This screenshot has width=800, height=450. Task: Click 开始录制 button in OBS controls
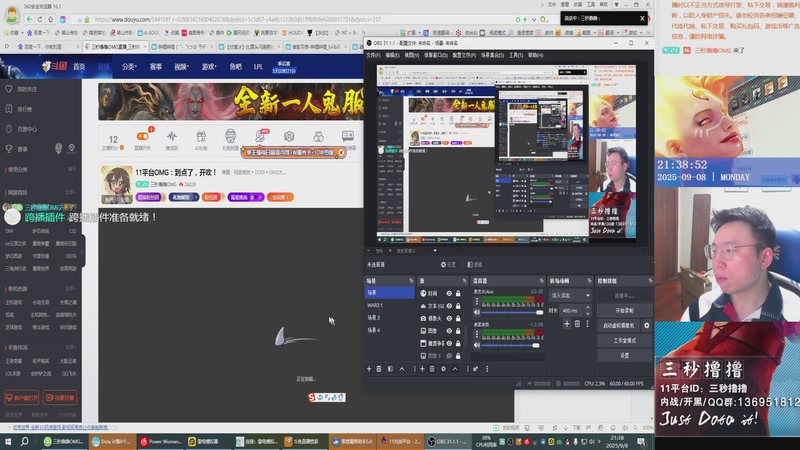(624, 310)
